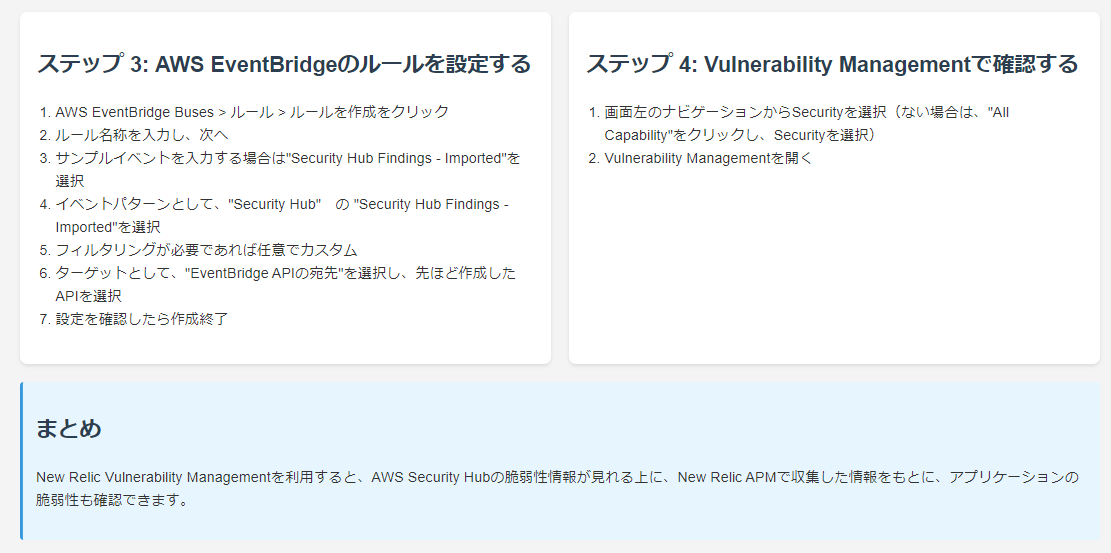The image size is (1111, 553).
Task: Select the 設定を確認したら作成終了 list item
Action: [142, 319]
